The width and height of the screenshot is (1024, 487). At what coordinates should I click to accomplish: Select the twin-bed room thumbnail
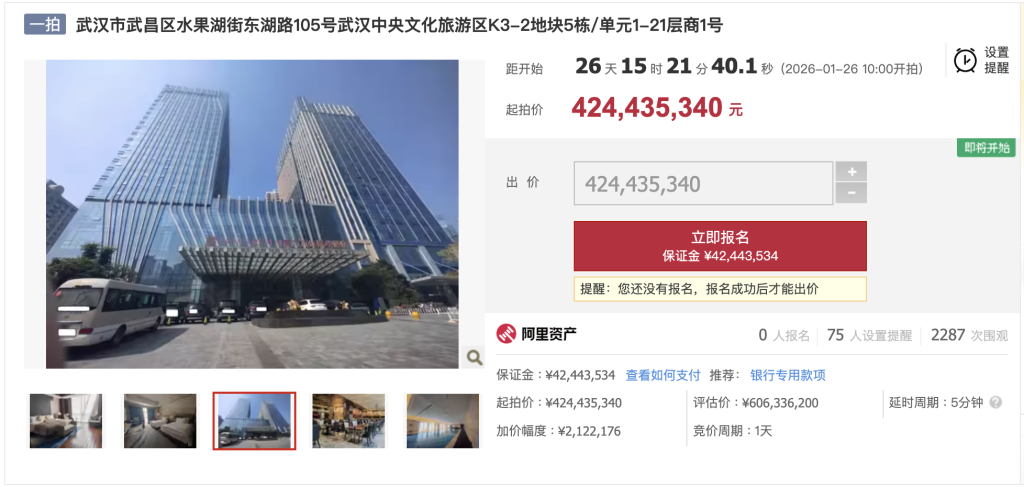[160, 420]
